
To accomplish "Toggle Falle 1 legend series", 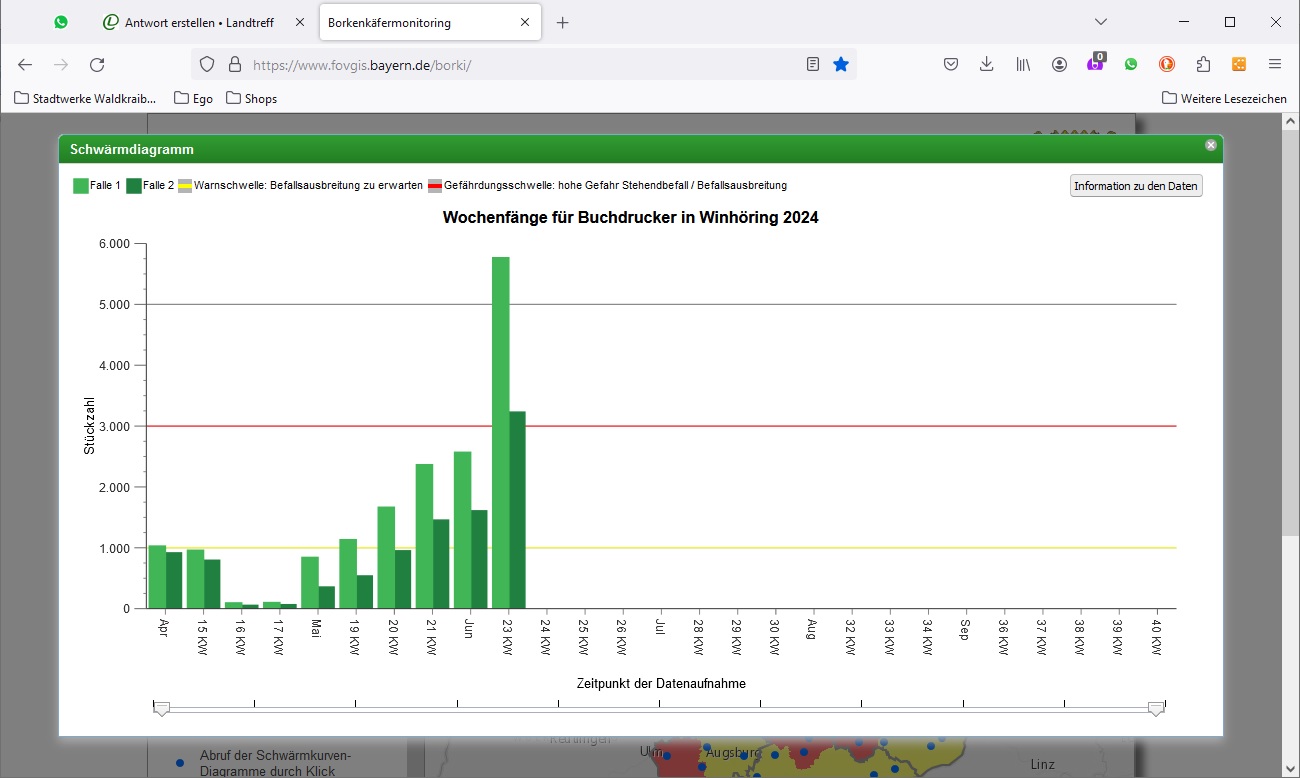I will click(97, 185).
